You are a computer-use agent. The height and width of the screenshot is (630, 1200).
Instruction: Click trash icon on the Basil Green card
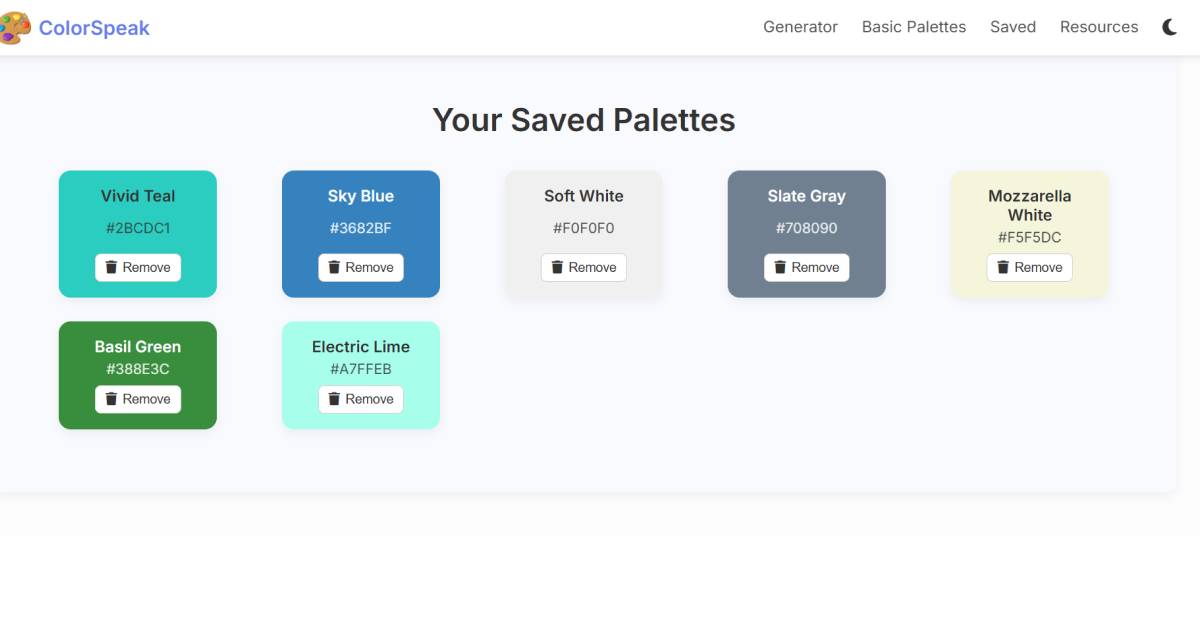coord(112,399)
